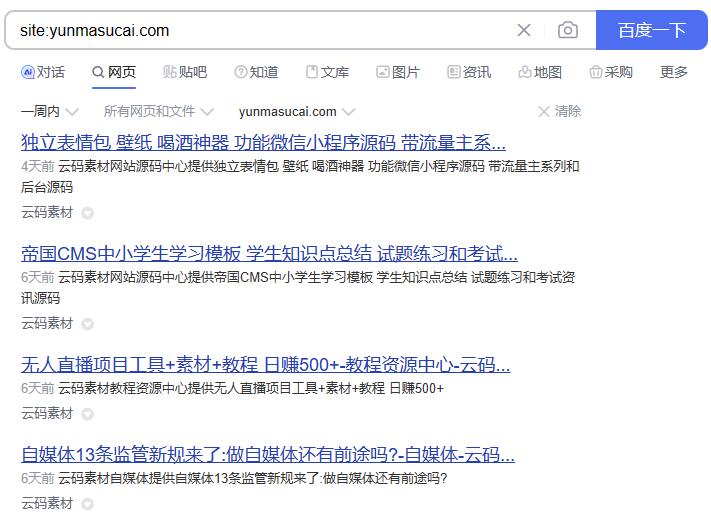This screenshot has height=515, width=711.
Task: Expand the 一周内 time filter dropdown
Action: click(47, 111)
